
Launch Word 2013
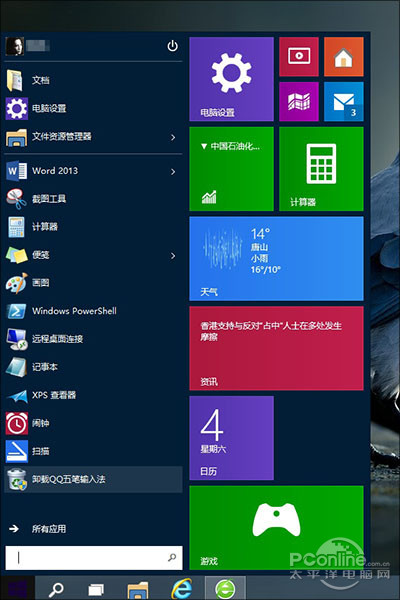[x=93, y=171]
